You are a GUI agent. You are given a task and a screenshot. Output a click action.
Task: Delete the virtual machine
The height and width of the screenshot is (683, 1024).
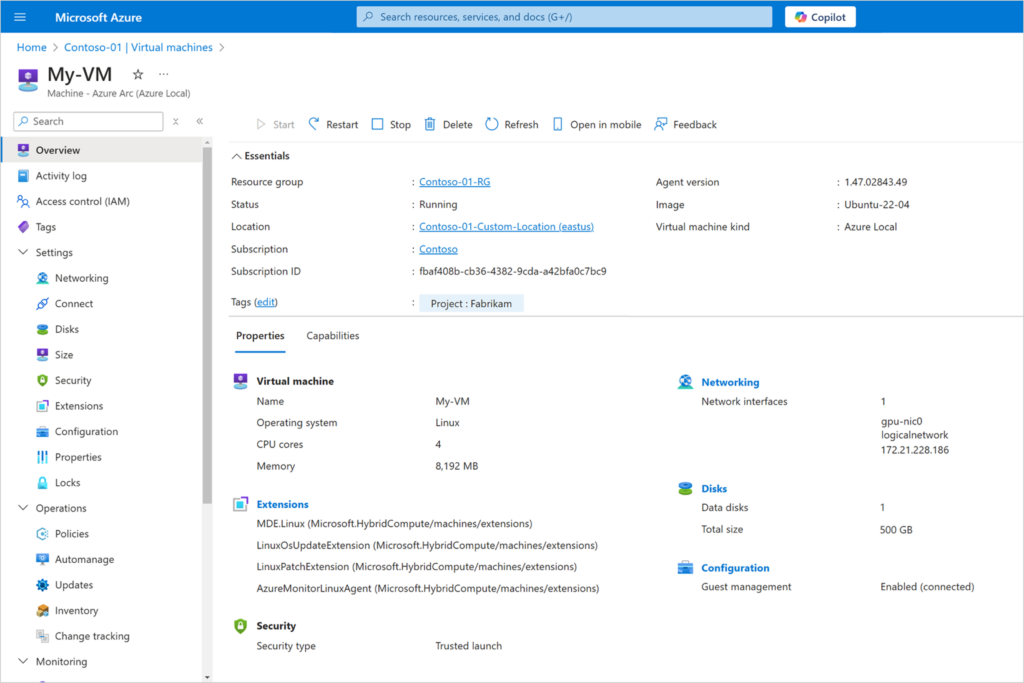[x=448, y=124]
